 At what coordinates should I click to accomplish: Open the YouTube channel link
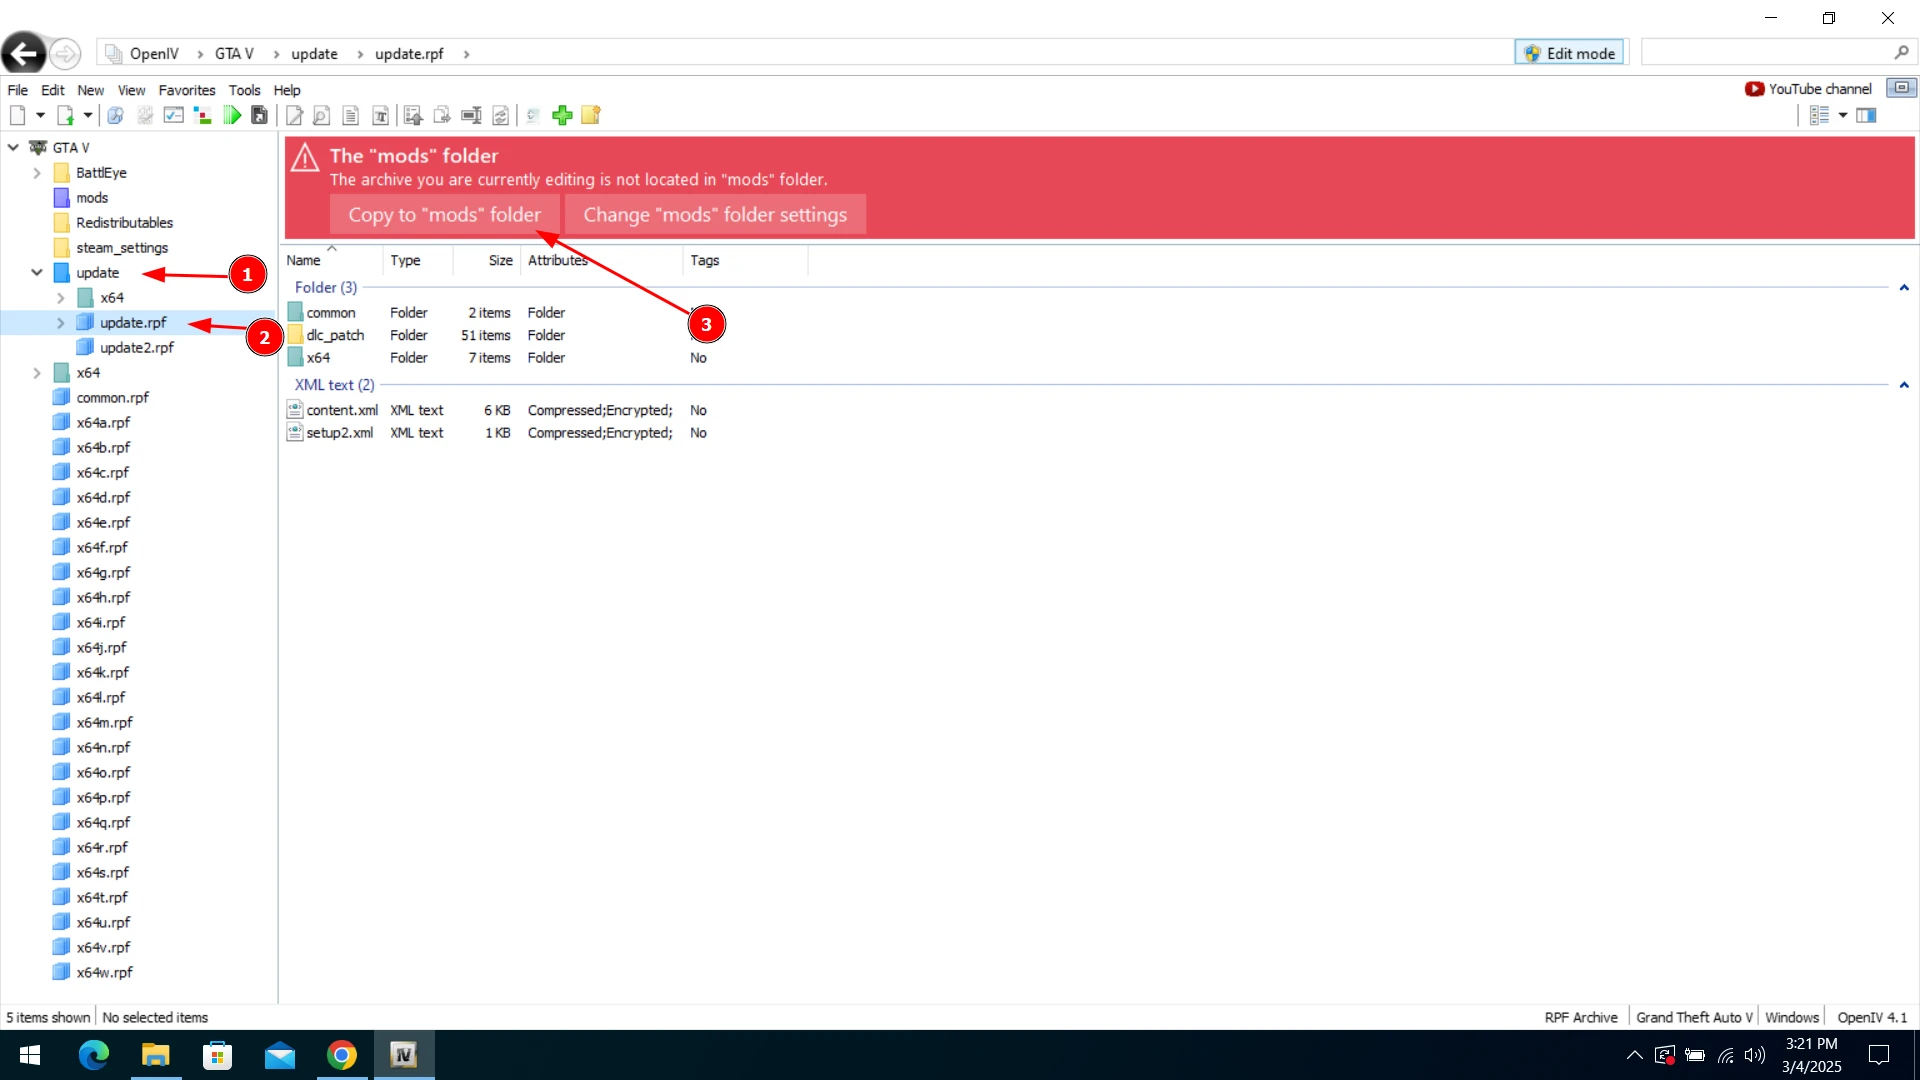pos(1808,88)
